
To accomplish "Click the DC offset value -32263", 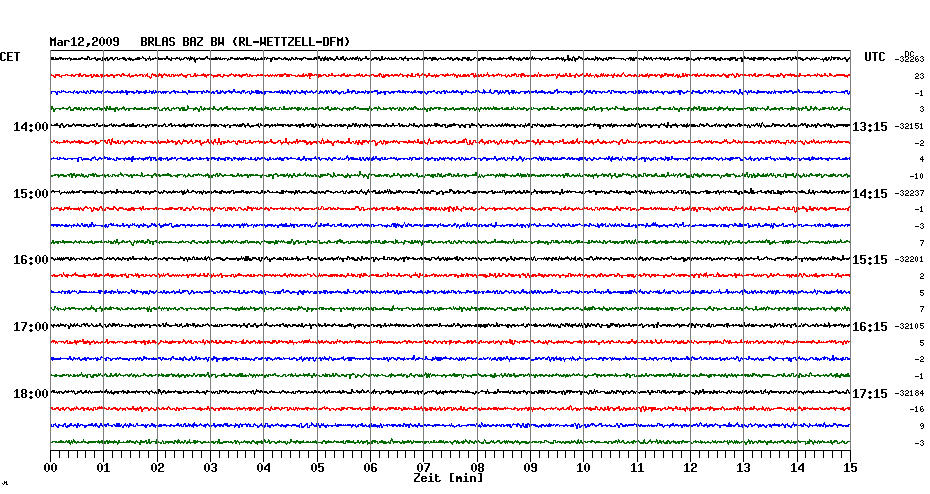I will [910, 59].
